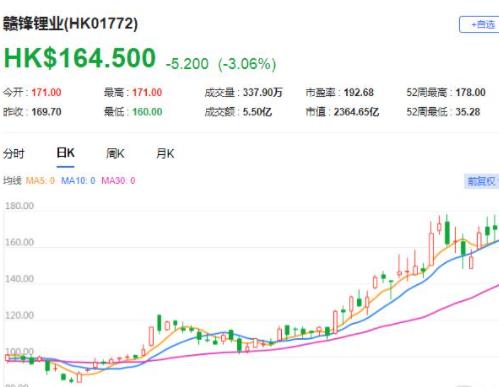Click the 100.00 y-axis label
499x387 pixels.
19,351
